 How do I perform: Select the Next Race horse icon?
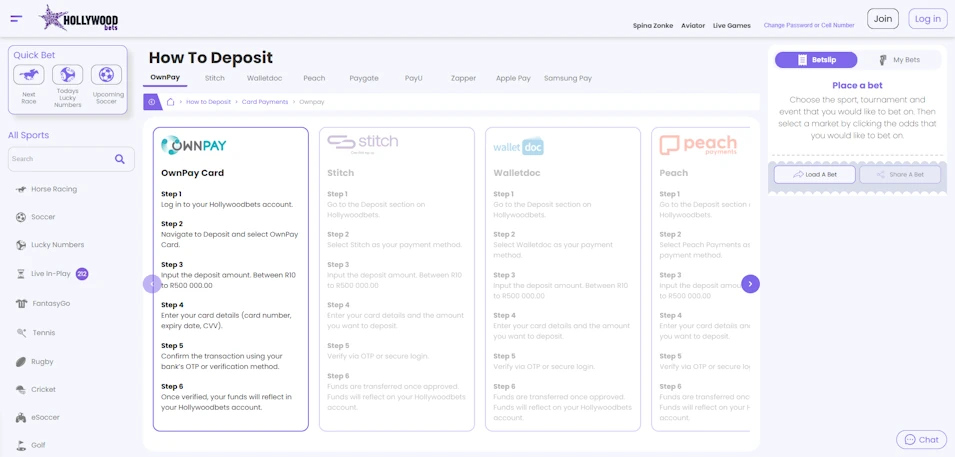tap(29, 74)
